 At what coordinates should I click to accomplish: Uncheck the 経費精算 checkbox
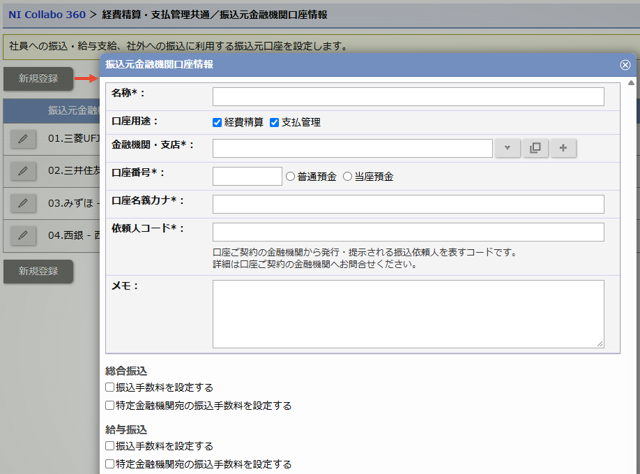point(217,122)
